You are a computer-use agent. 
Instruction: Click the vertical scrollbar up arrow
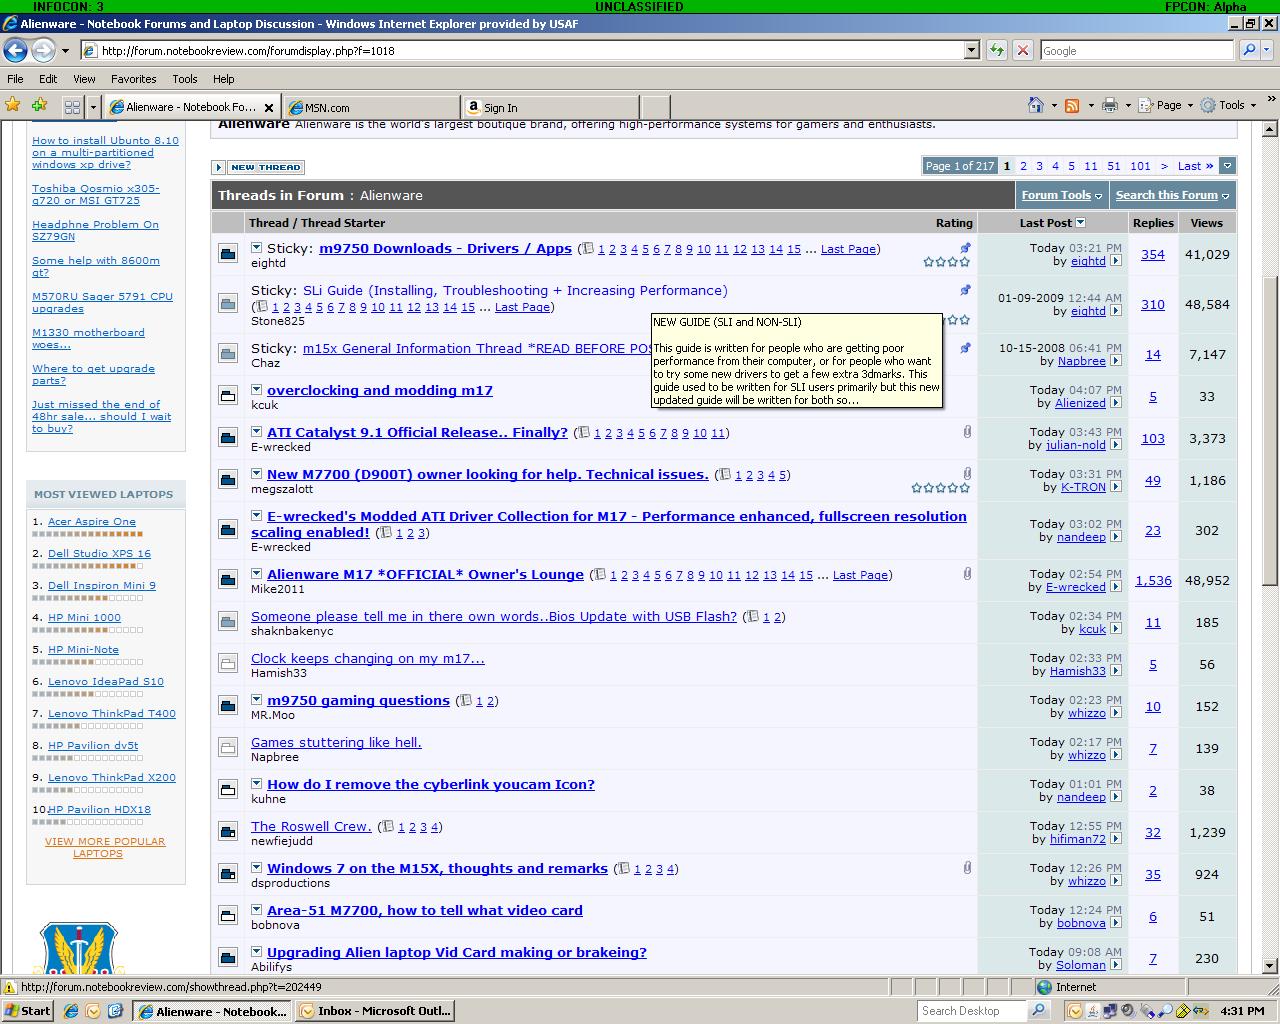(x=1270, y=129)
